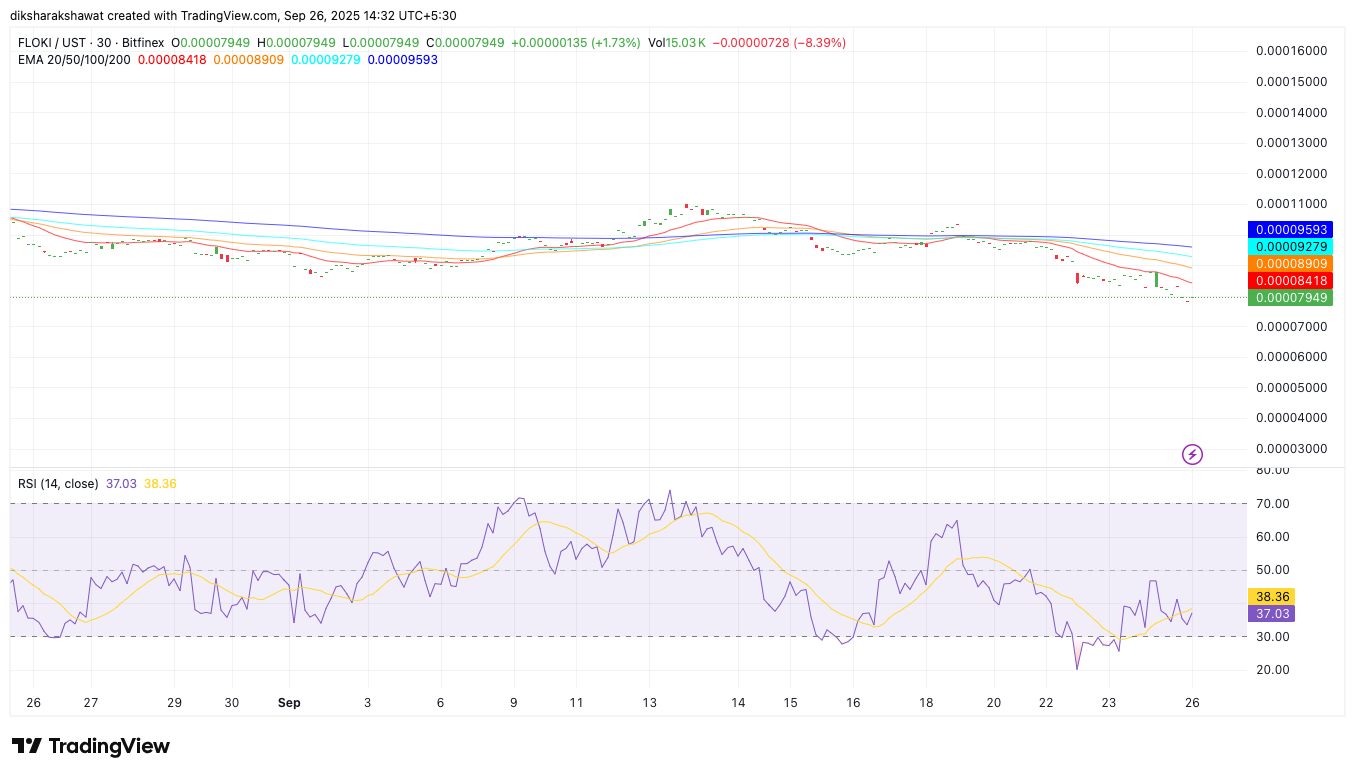Select the FLOKI / UST symbol title
This screenshot has width=1355, height=776.
point(54,43)
